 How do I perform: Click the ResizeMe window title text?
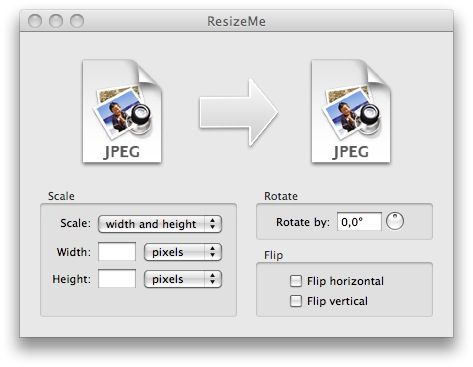point(236,22)
